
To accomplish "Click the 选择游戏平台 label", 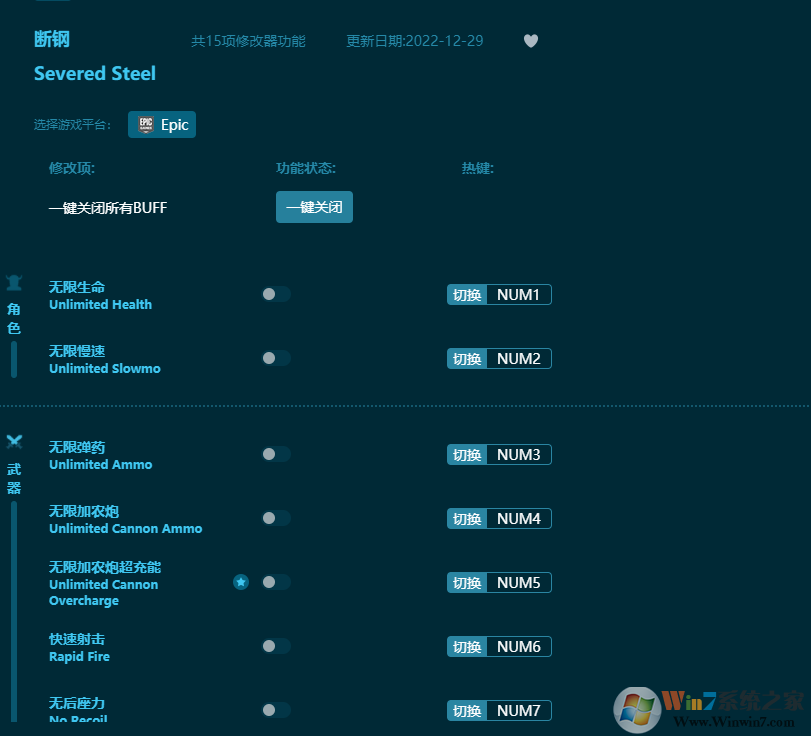I will 72,125.
